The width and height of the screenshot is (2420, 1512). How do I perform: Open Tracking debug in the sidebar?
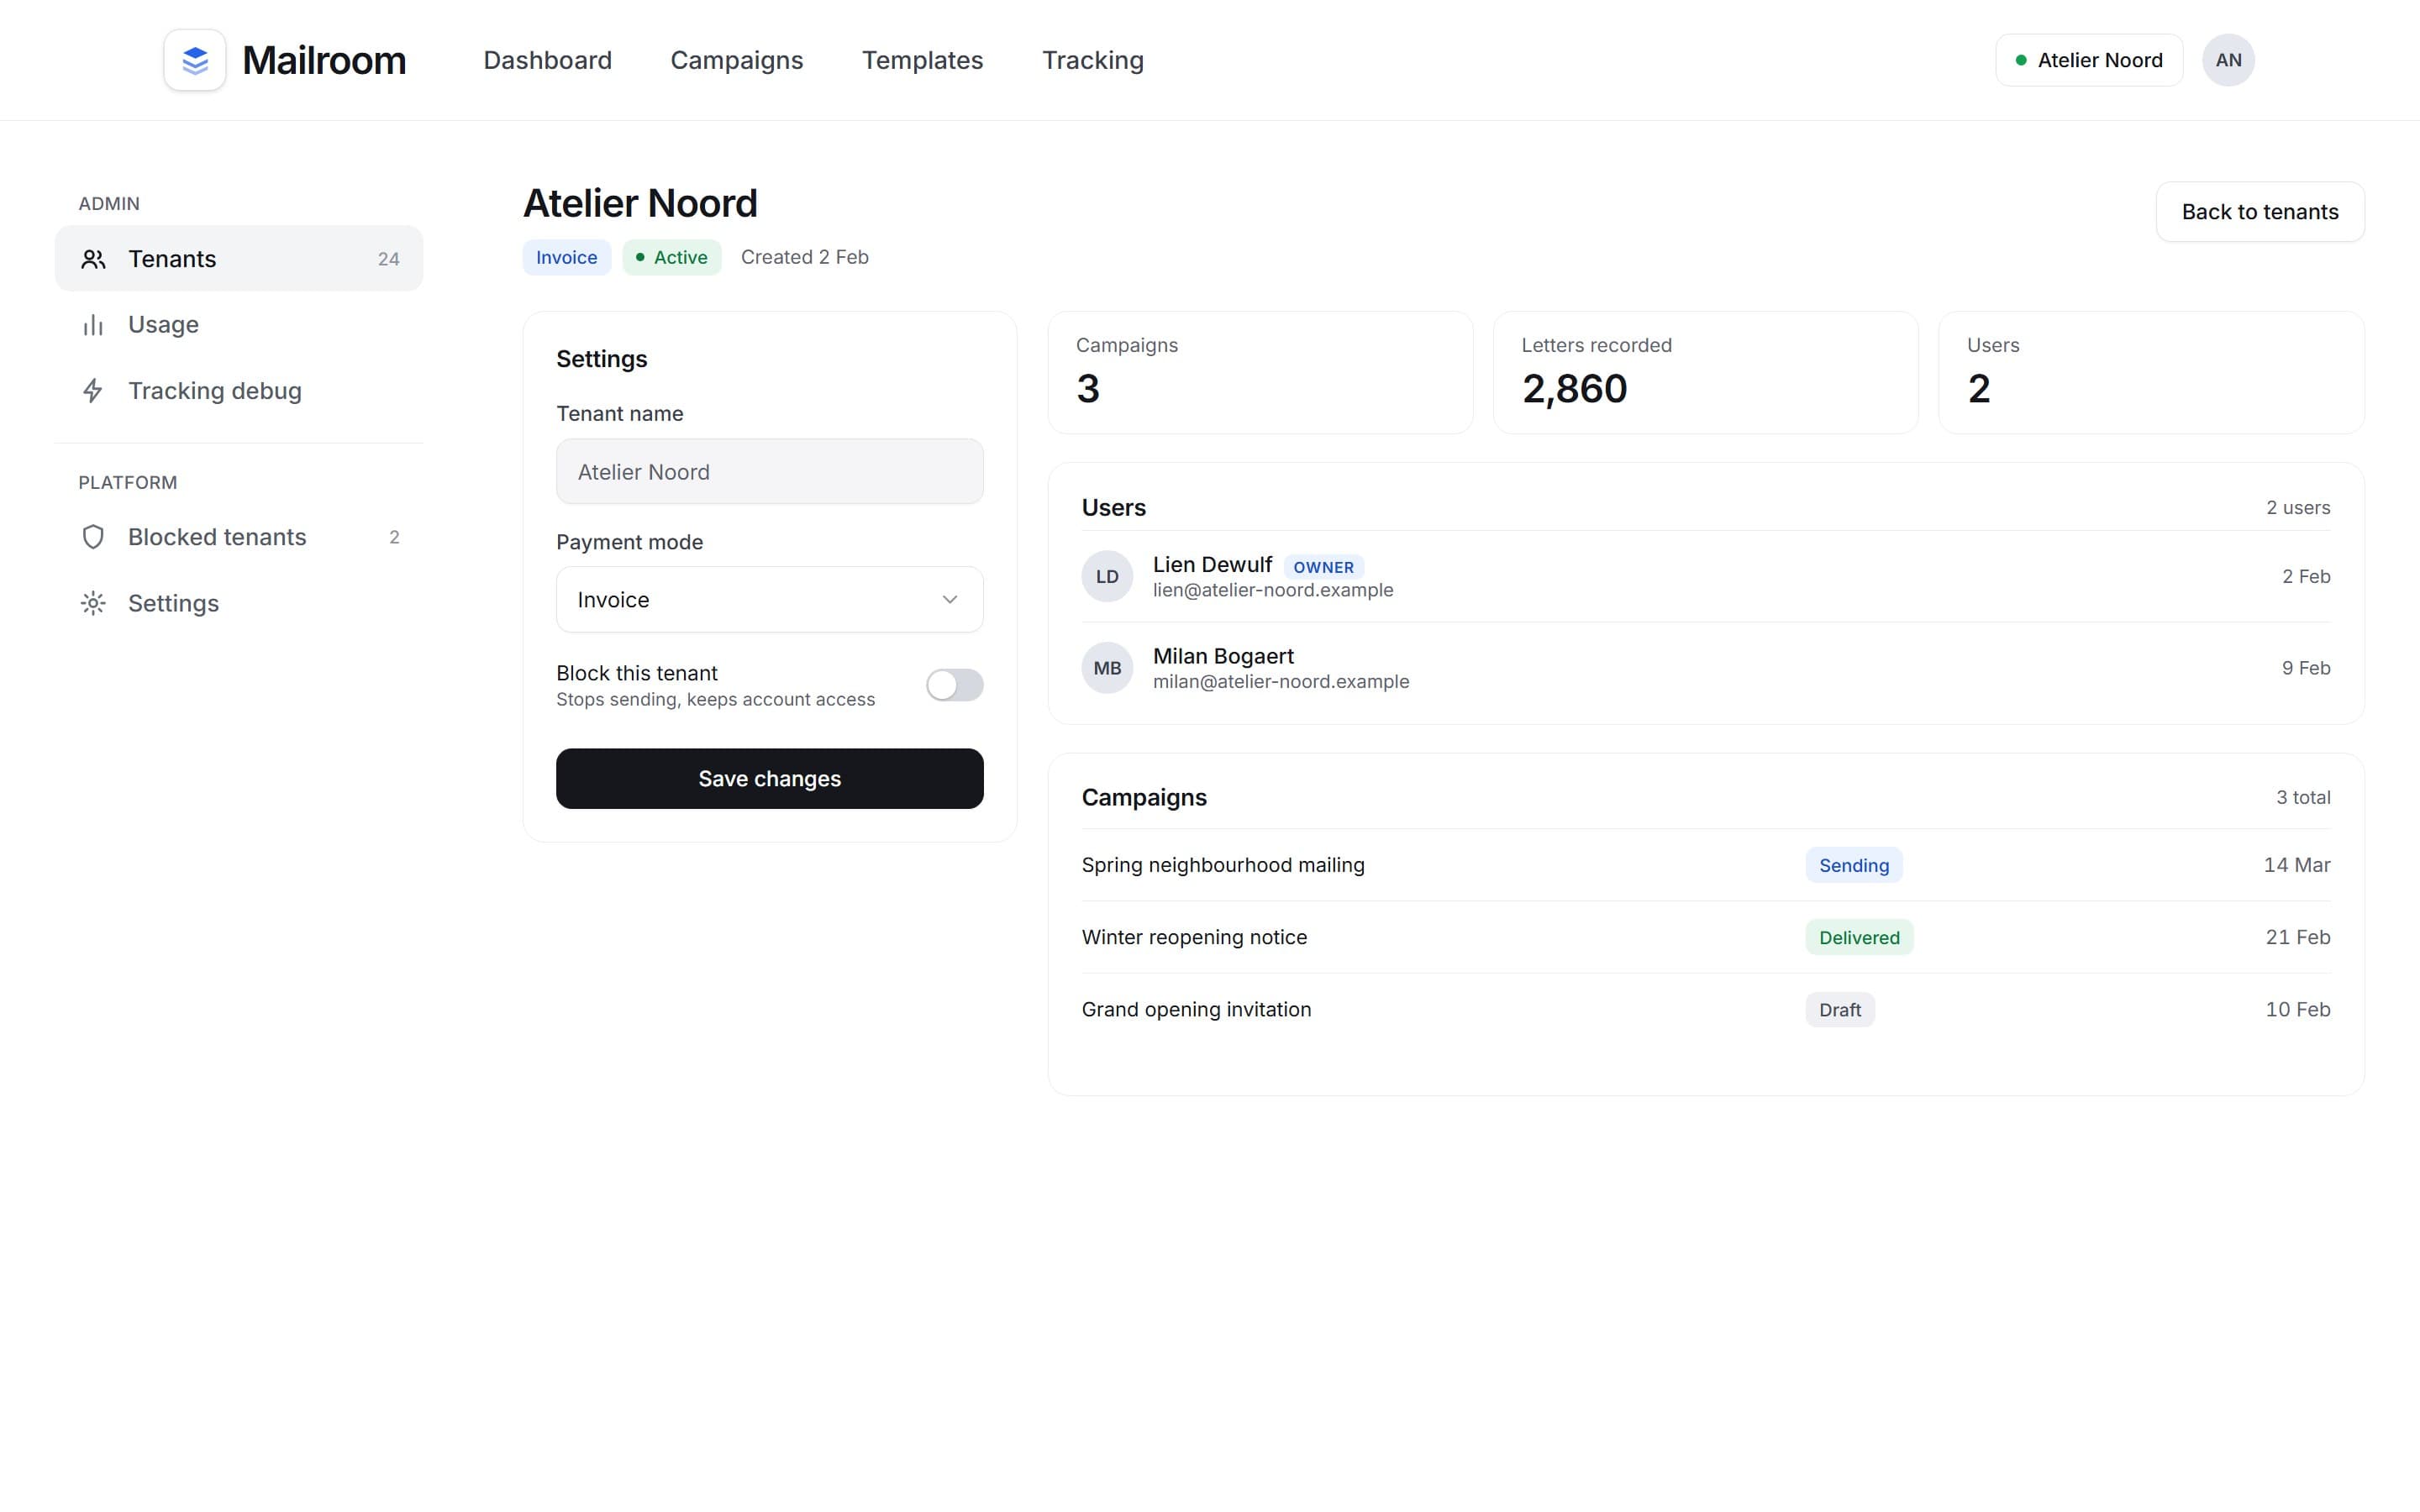[x=239, y=391]
